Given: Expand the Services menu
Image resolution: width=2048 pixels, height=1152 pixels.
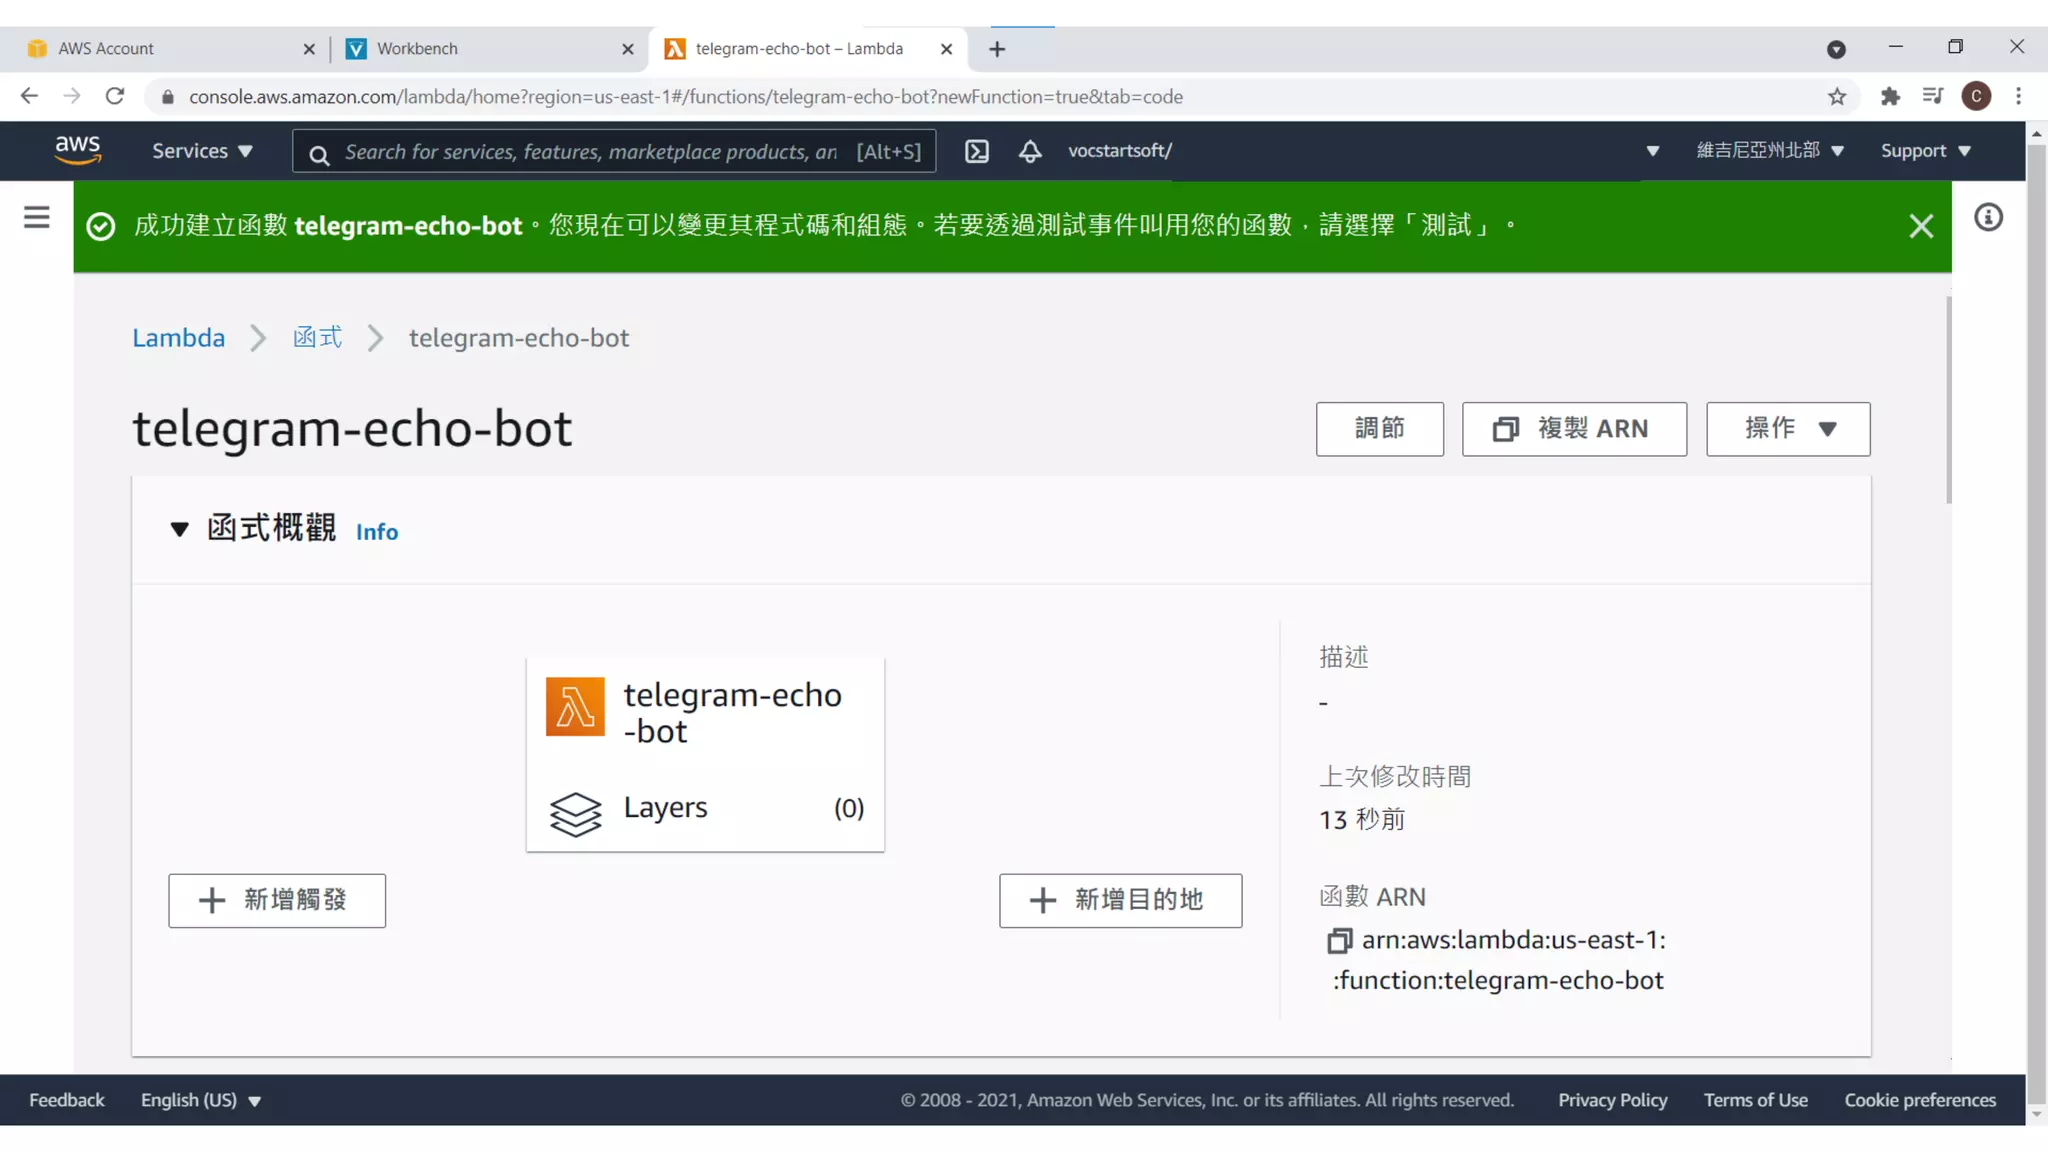Looking at the screenshot, I should [202, 151].
